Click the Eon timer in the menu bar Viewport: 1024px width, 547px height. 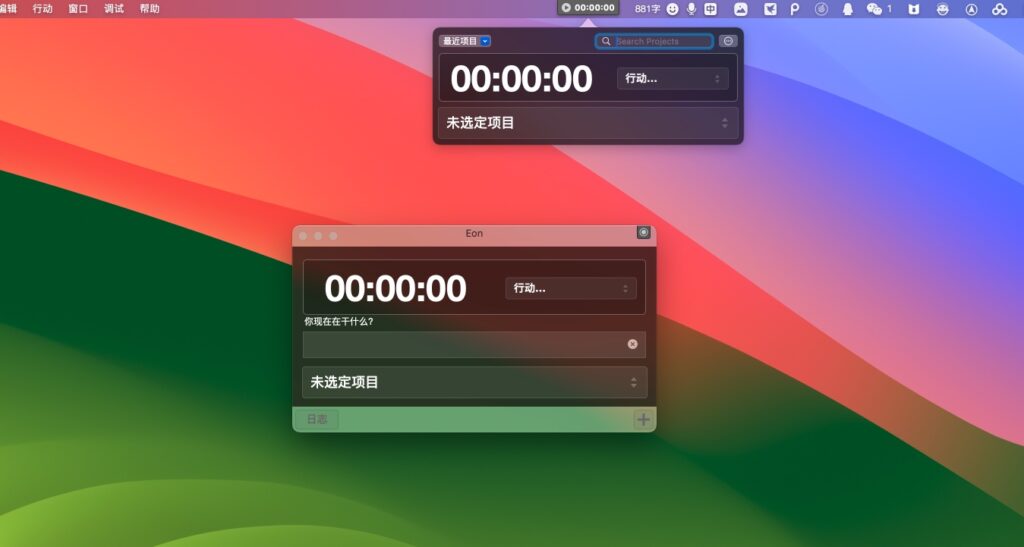tap(588, 8)
